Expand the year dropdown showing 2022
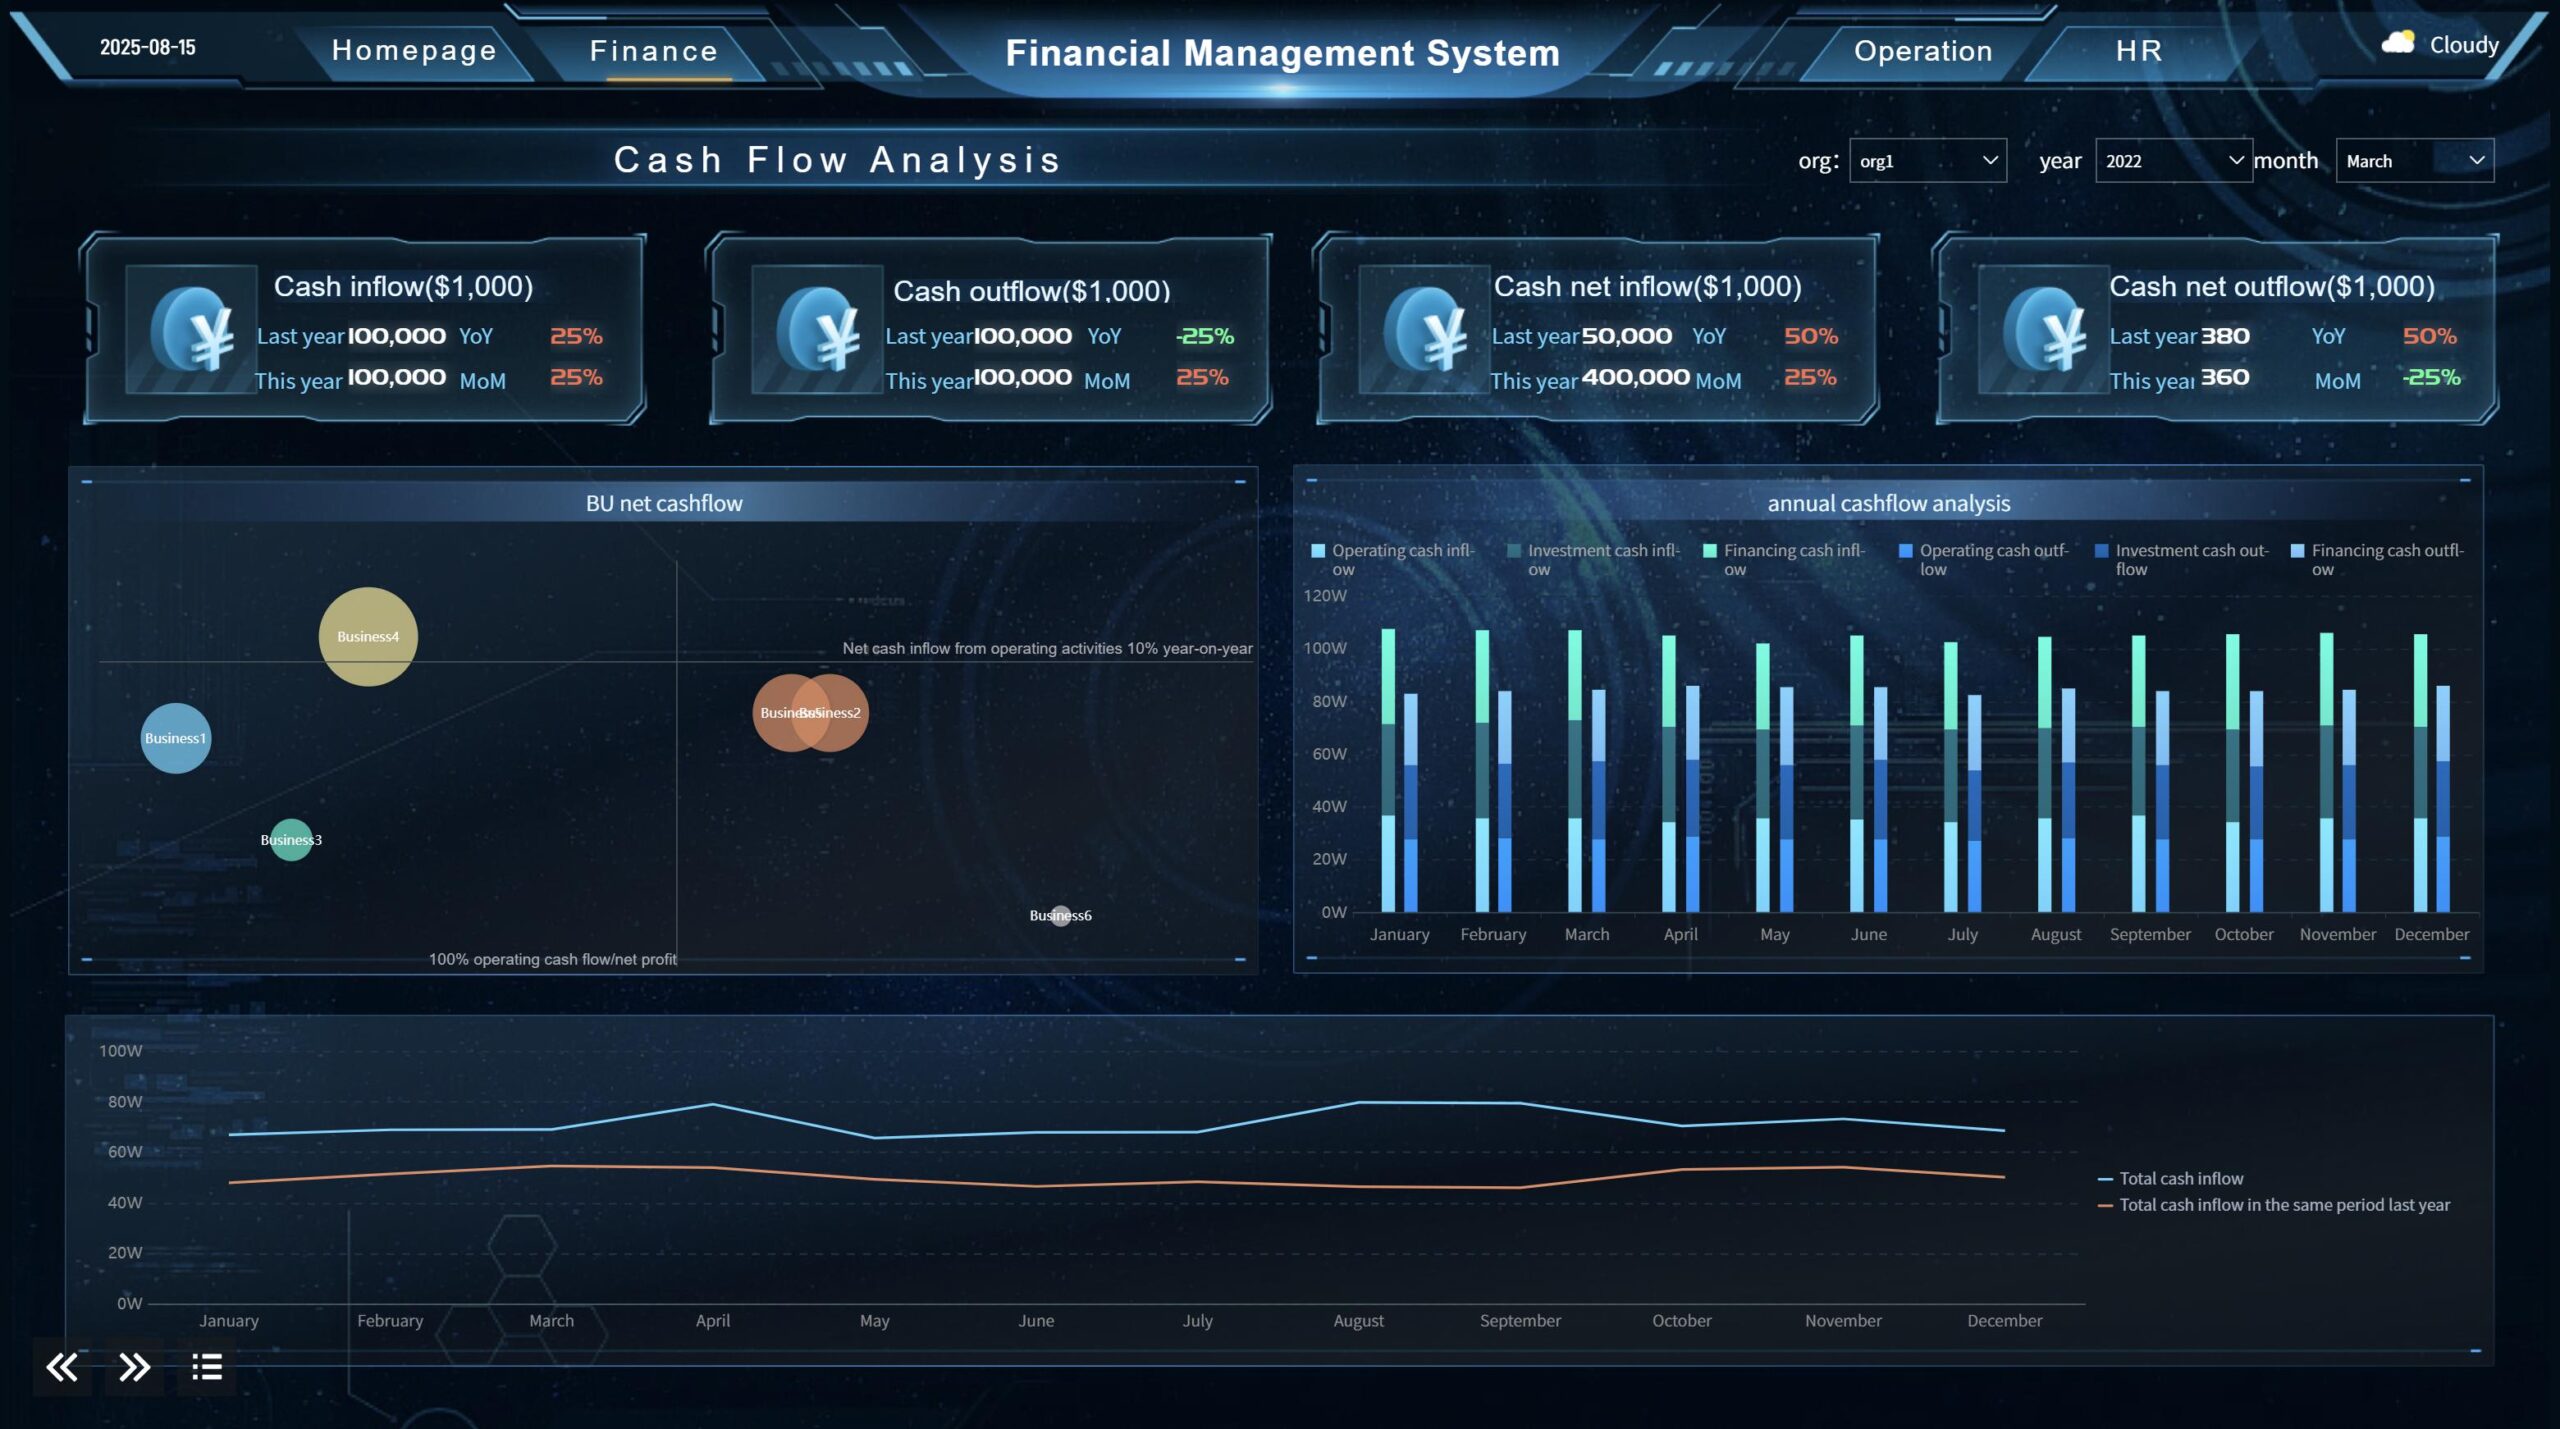Image resolution: width=2560 pixels, height=1429 pixels. 2173,161
